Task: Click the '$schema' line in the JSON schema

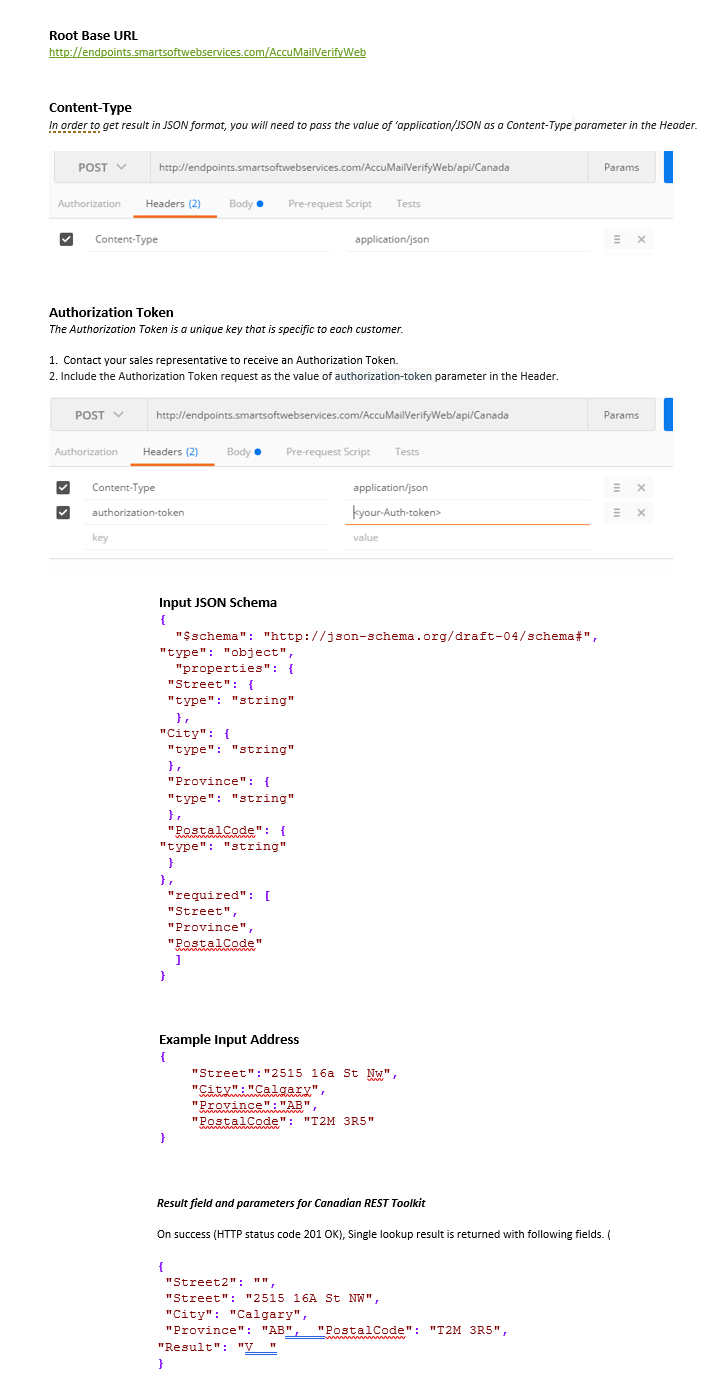Action: [386, 636]
